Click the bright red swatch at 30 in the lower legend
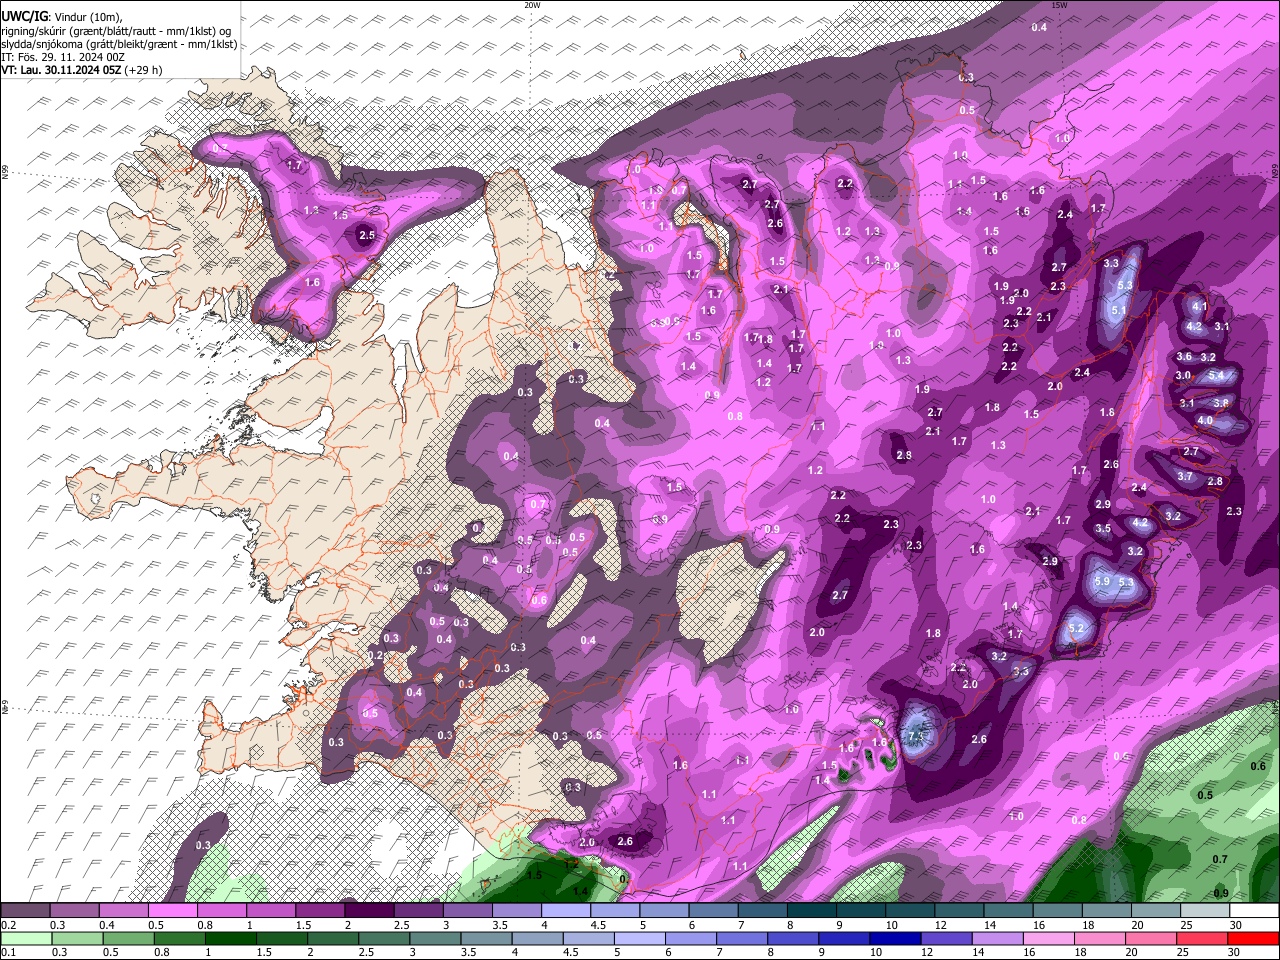The height and width of the screenshot is (960, 1280). 1254,938
